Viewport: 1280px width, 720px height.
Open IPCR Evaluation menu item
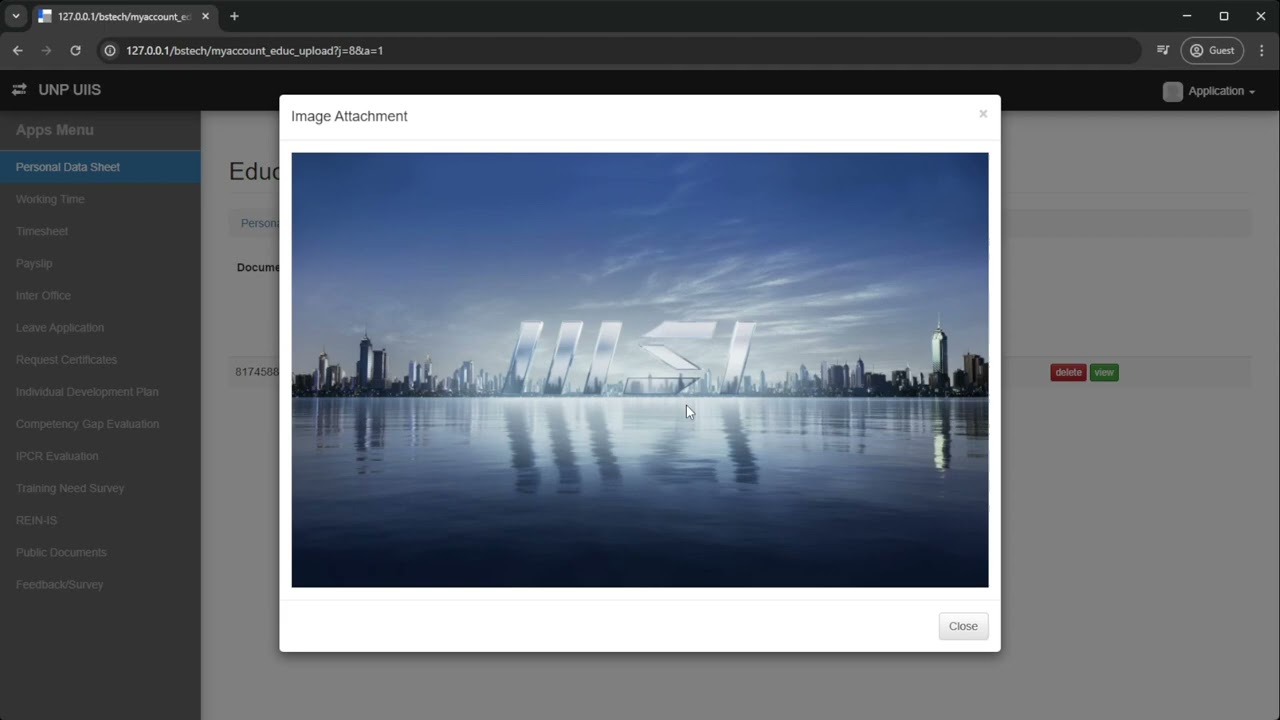(x=100, y=456)
